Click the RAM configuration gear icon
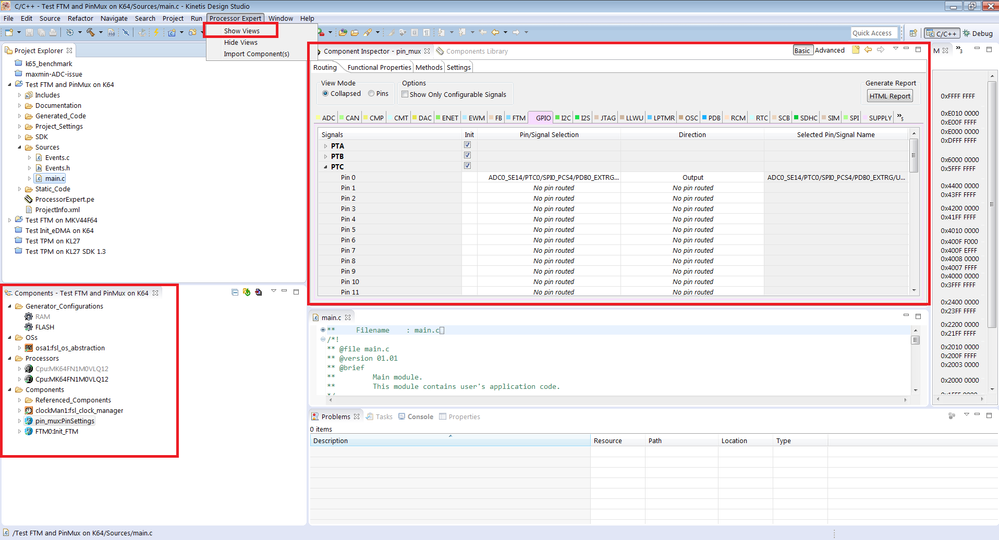Image resolution: width=999 pixels, height=540 pixels. 29,316
